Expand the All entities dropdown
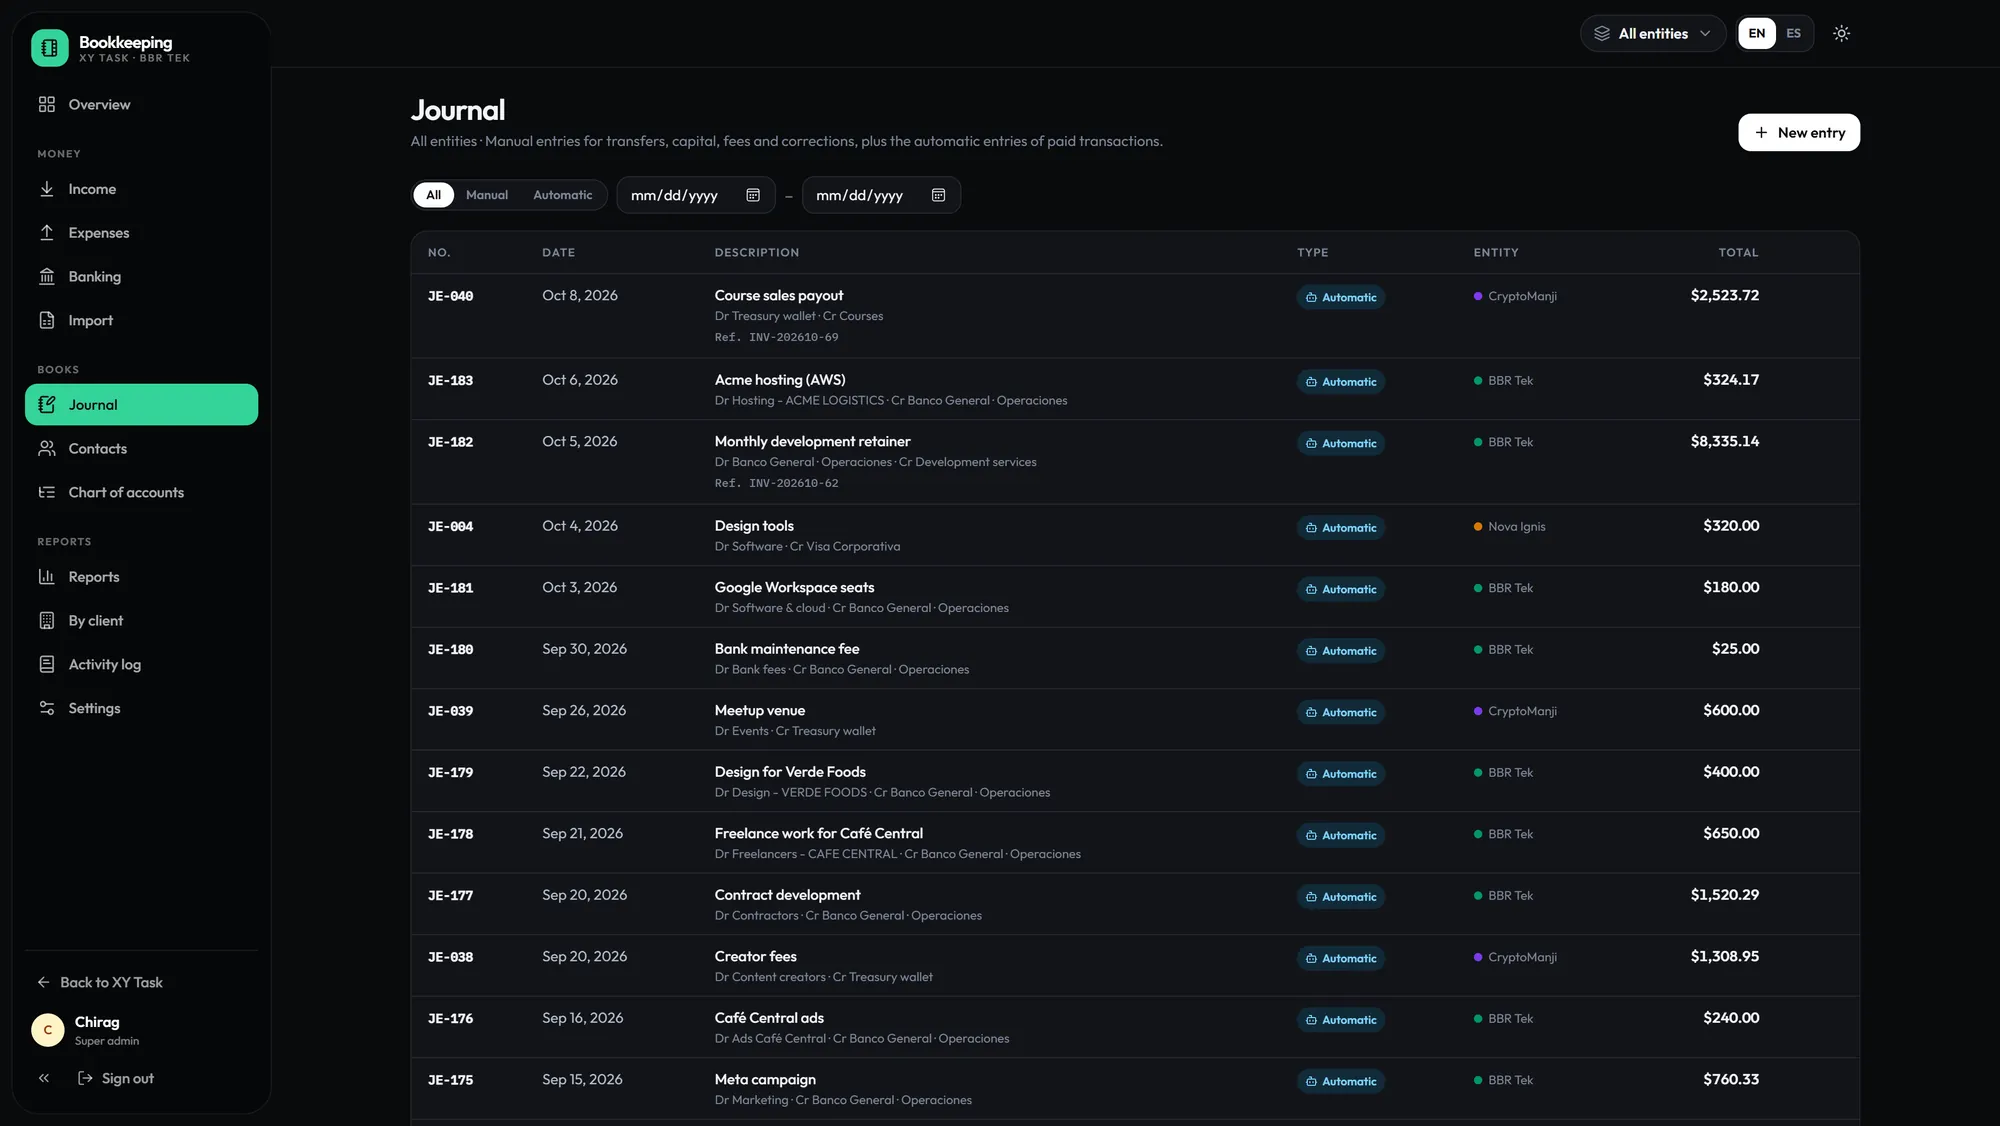The height and width of the screenshot is (1126, 2000). 1653,33
